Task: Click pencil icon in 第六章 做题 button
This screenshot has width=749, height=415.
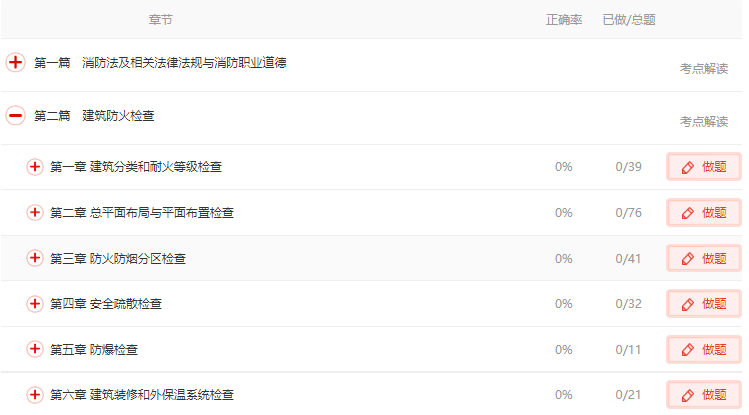Action: pos(687,395)
